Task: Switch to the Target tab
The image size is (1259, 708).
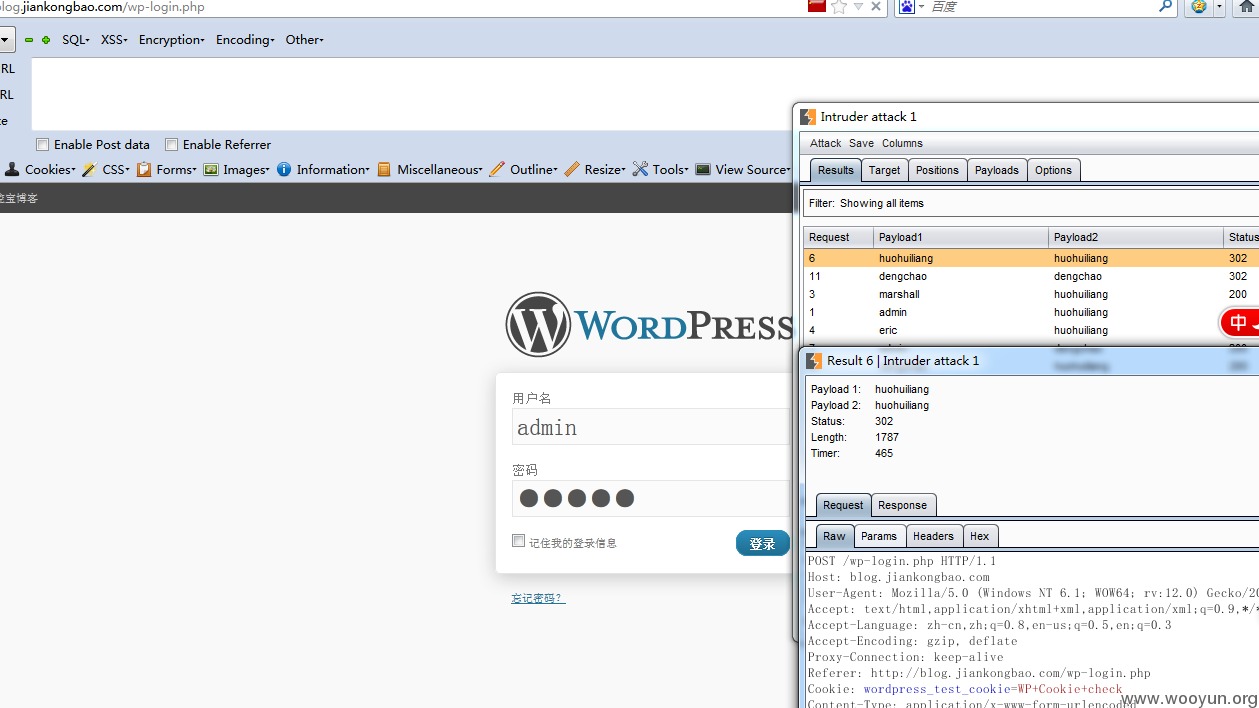Action: pyautogui.click(x=884, y=170)
